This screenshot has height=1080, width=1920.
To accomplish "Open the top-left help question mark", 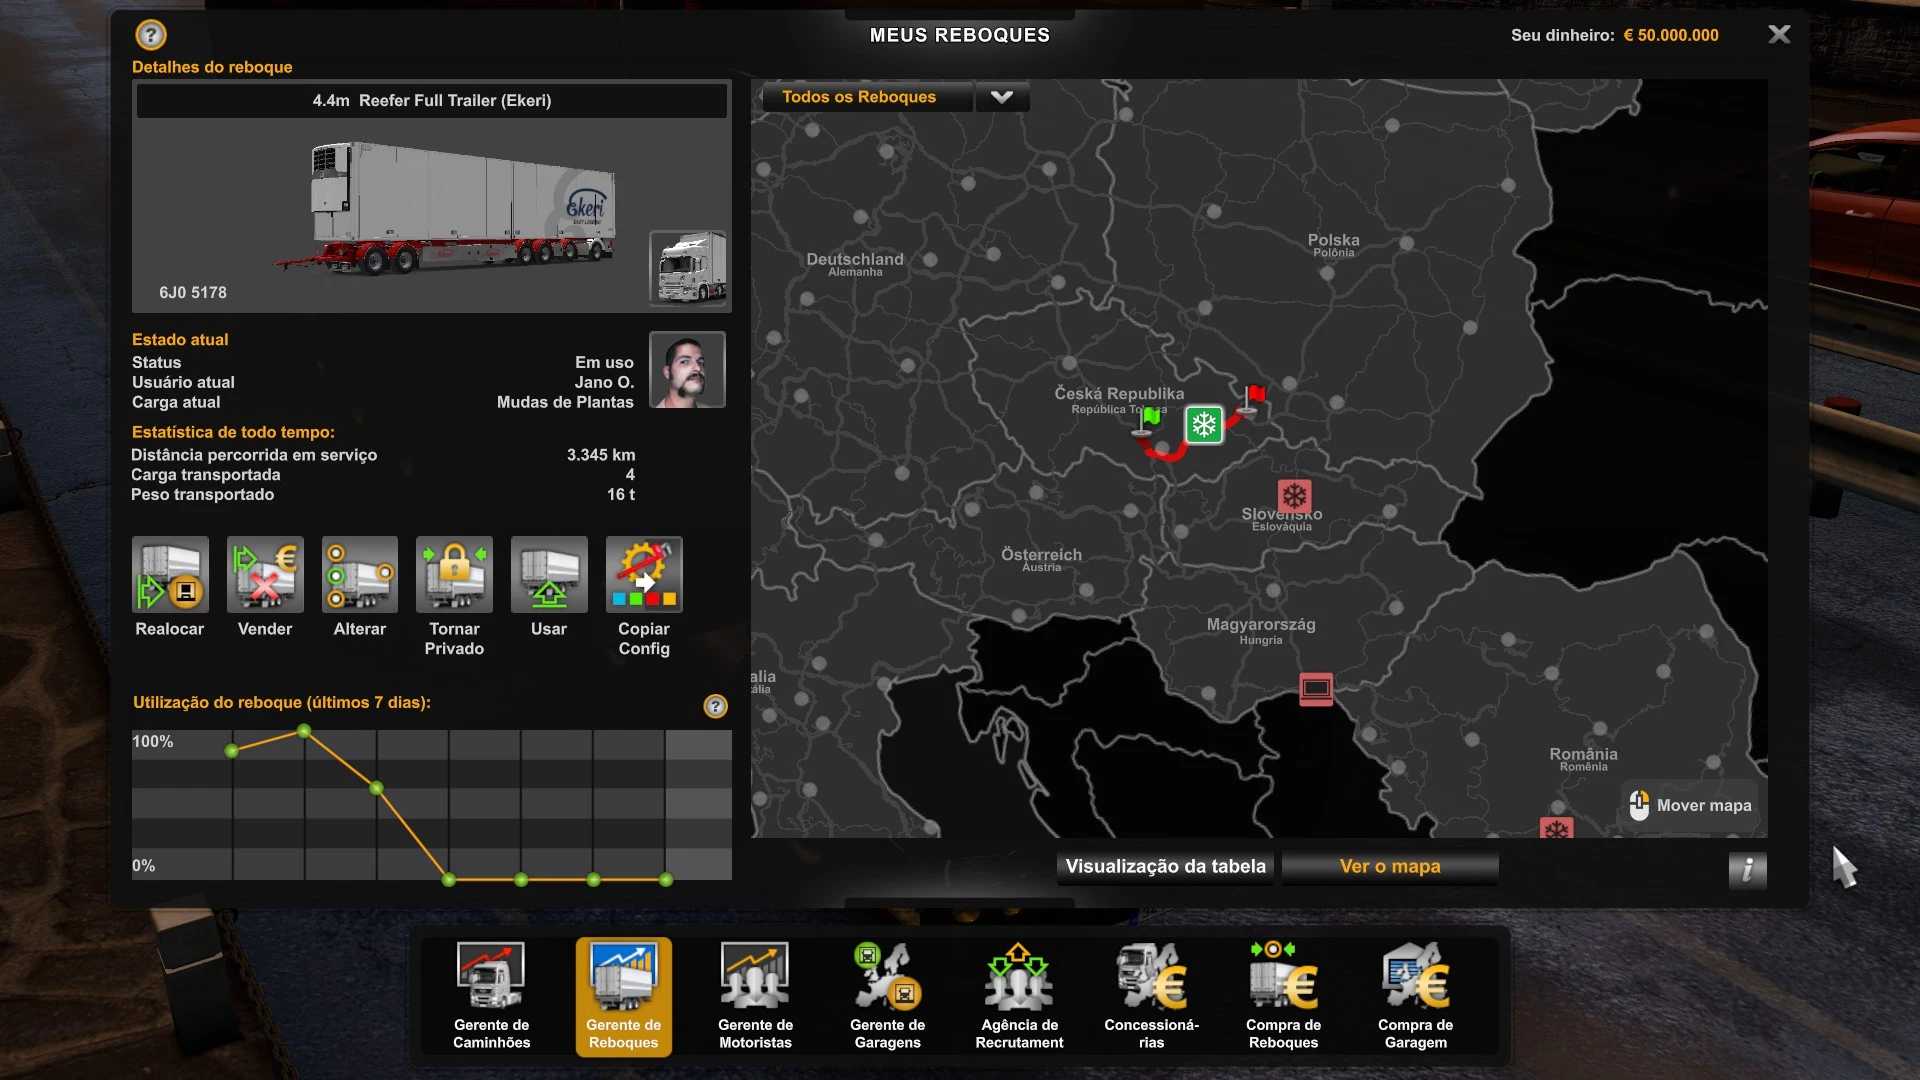I will [x=151, y=35].
